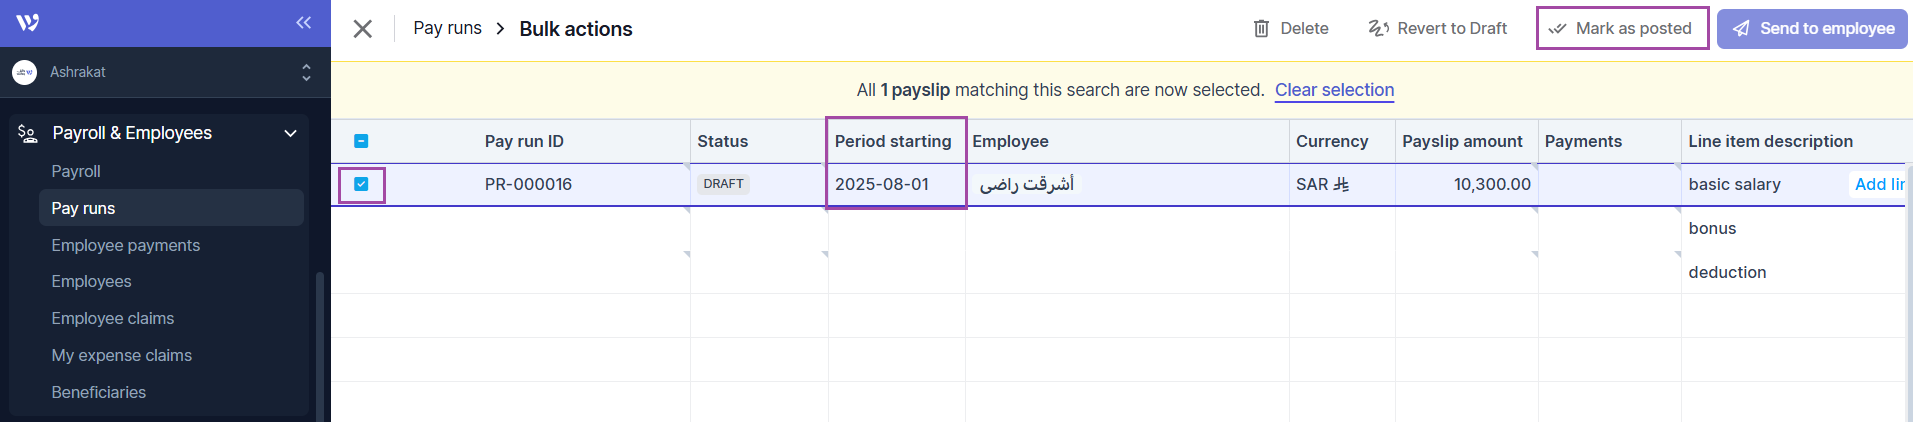Click the Period starting cell 2025-08-01
The height and width of the screenshot is (422, 1913).
click(x=882, y=184)
